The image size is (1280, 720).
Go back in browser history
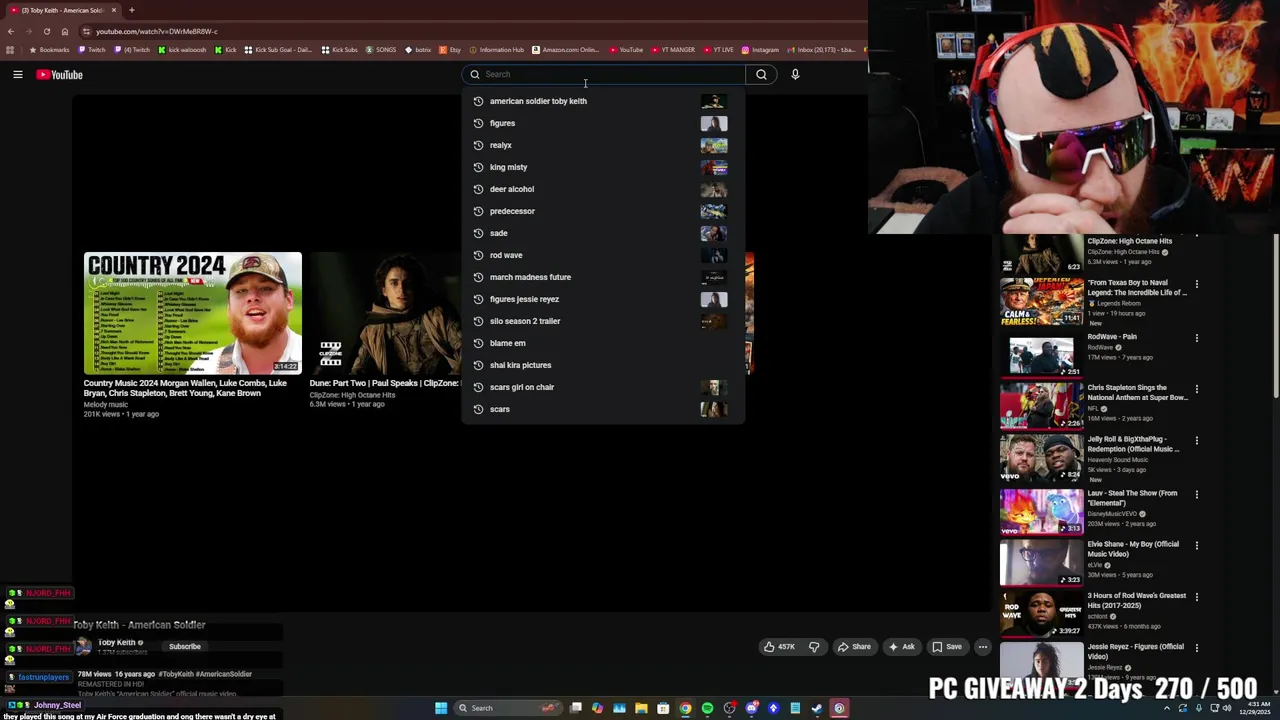[10, 31]
